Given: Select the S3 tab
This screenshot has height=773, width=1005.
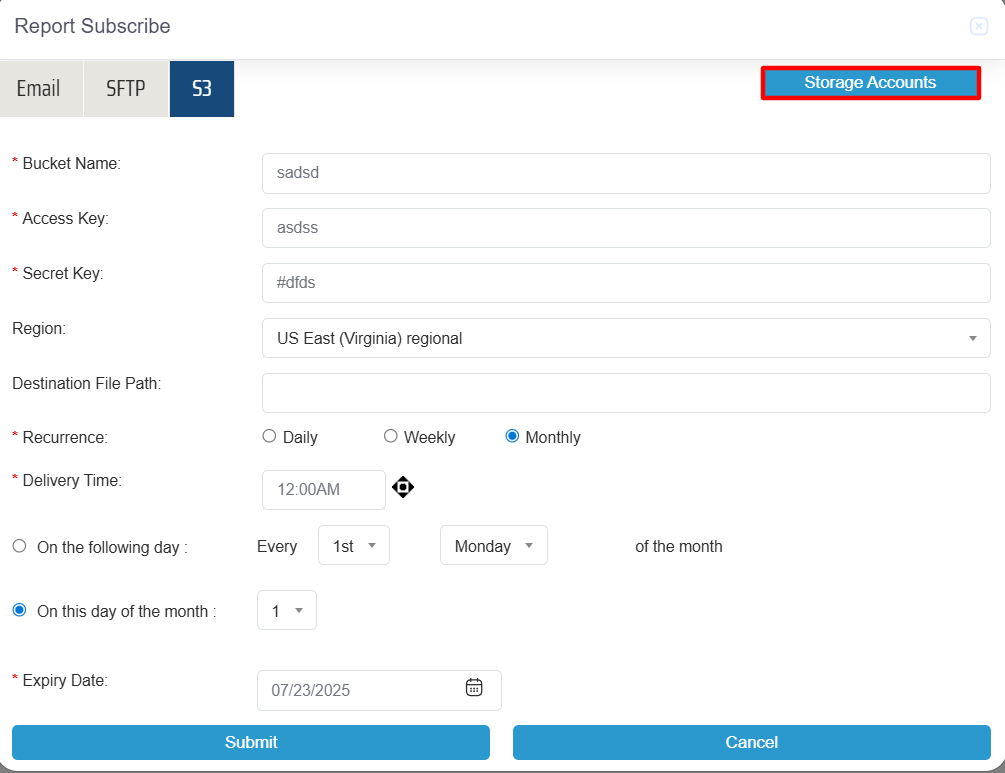Looking at the screenshot, I should pos(202,89).
